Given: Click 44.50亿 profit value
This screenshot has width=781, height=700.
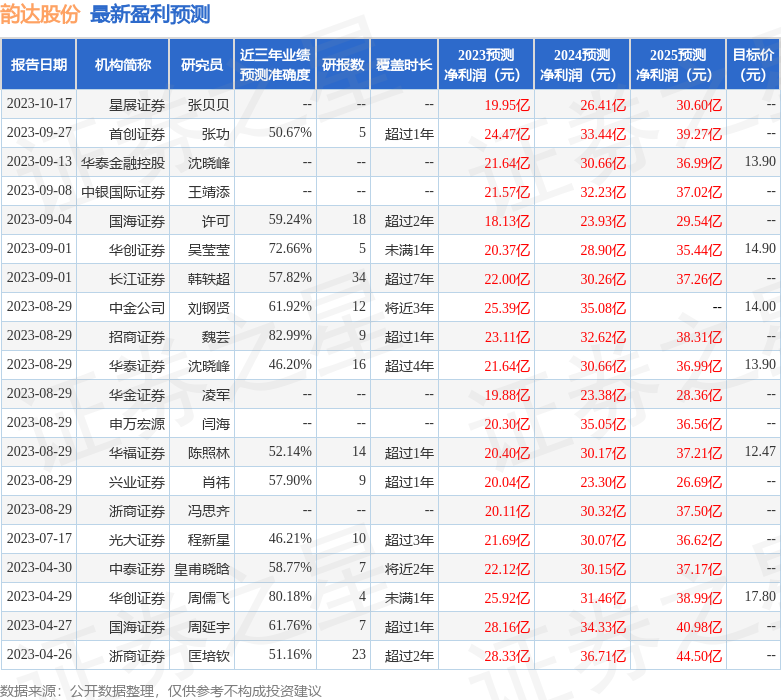Looking at the screenshot, I should [x=699, y=656].
